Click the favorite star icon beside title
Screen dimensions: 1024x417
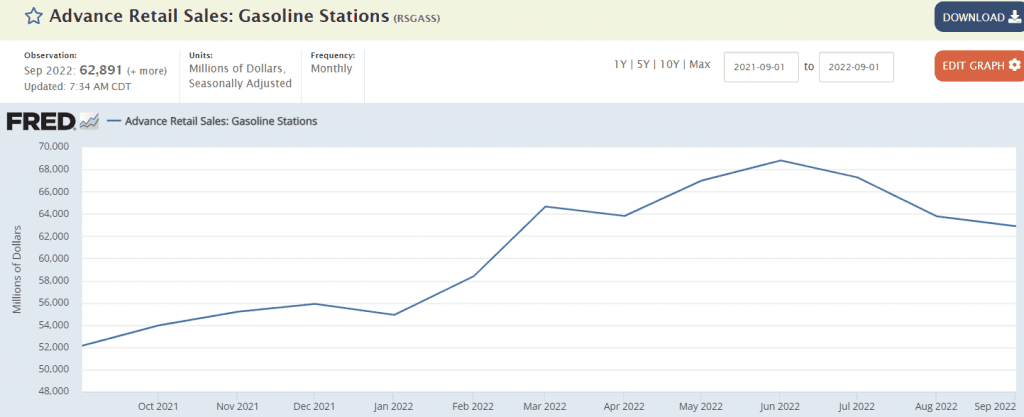pos(33,17)
